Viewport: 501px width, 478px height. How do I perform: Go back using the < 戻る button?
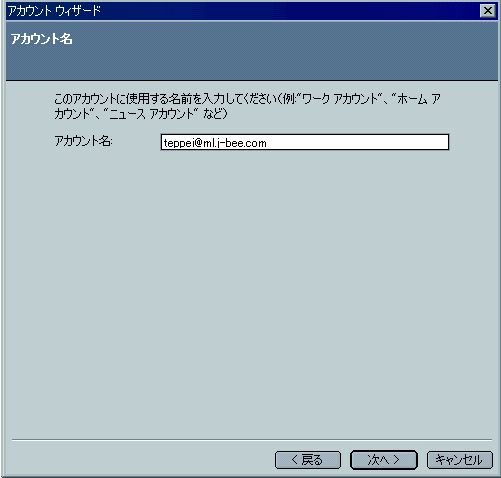pos(308,460)
